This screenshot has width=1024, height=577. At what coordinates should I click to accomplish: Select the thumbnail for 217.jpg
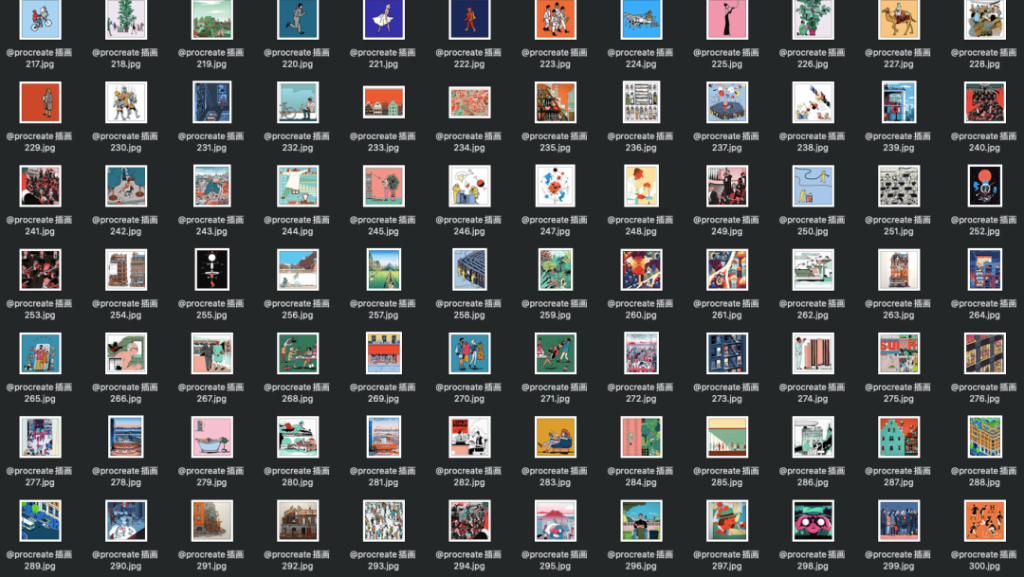[x=40, y=19]
